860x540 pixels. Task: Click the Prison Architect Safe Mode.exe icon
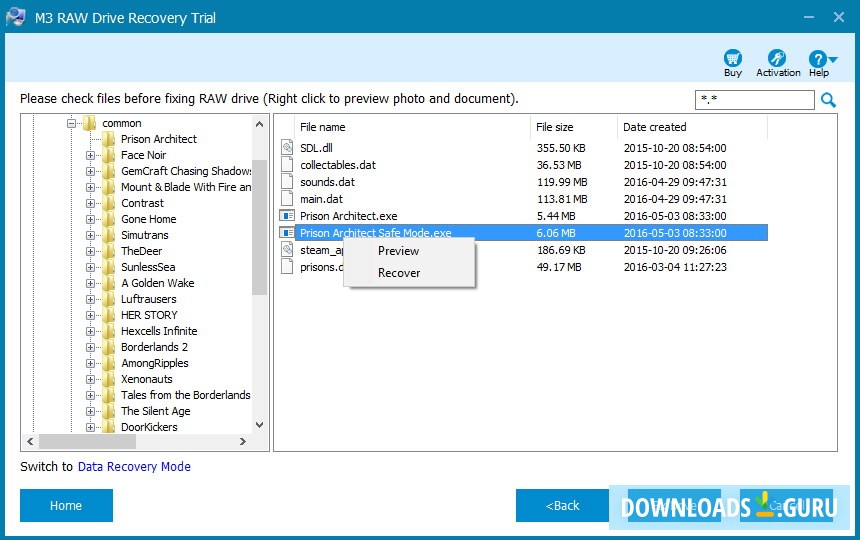point(287,232)
